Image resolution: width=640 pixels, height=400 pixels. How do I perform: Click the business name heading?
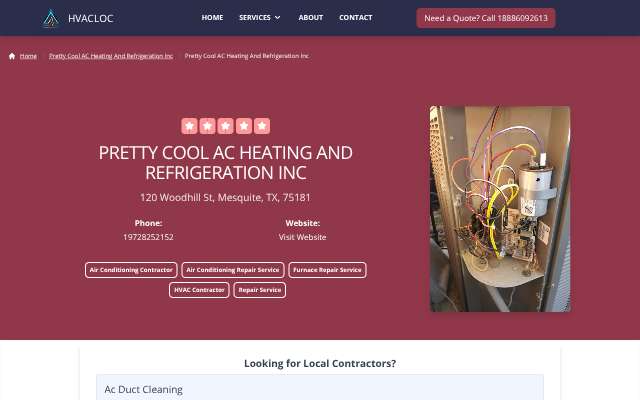tap(226, 162)
